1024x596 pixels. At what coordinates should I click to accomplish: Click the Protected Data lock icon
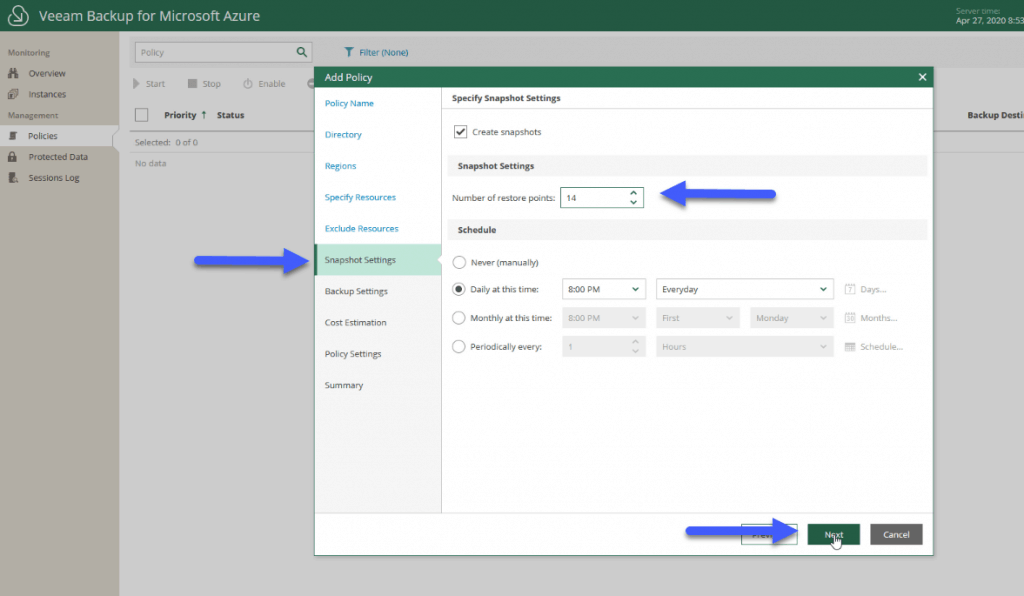coord(12,157)
